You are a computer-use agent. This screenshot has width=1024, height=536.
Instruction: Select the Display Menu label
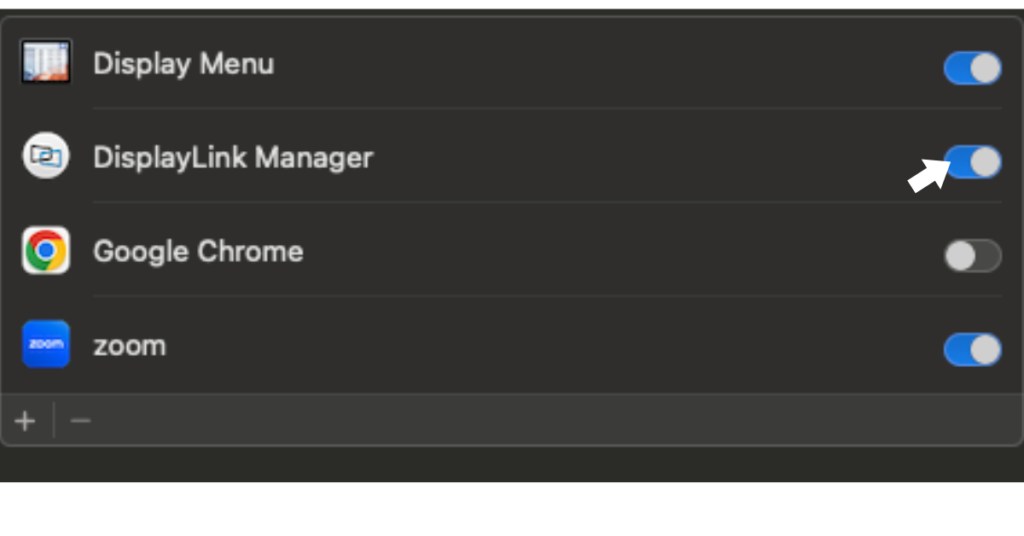pyautogui.click(x=183, y=64)
